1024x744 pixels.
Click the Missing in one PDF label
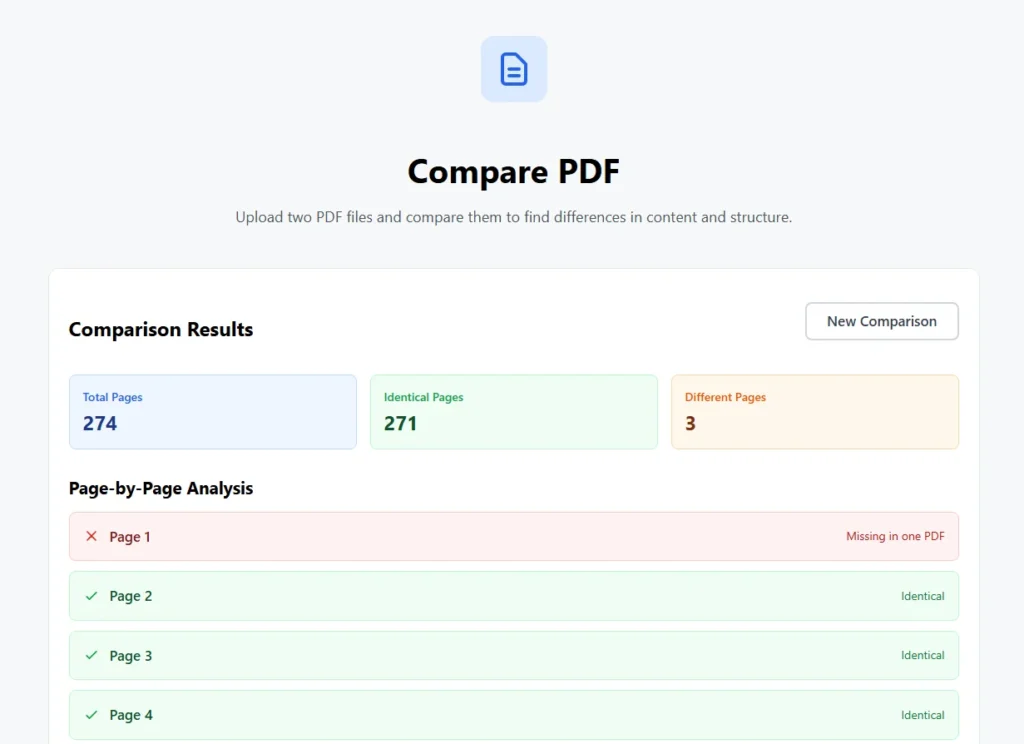click(896, 536)
